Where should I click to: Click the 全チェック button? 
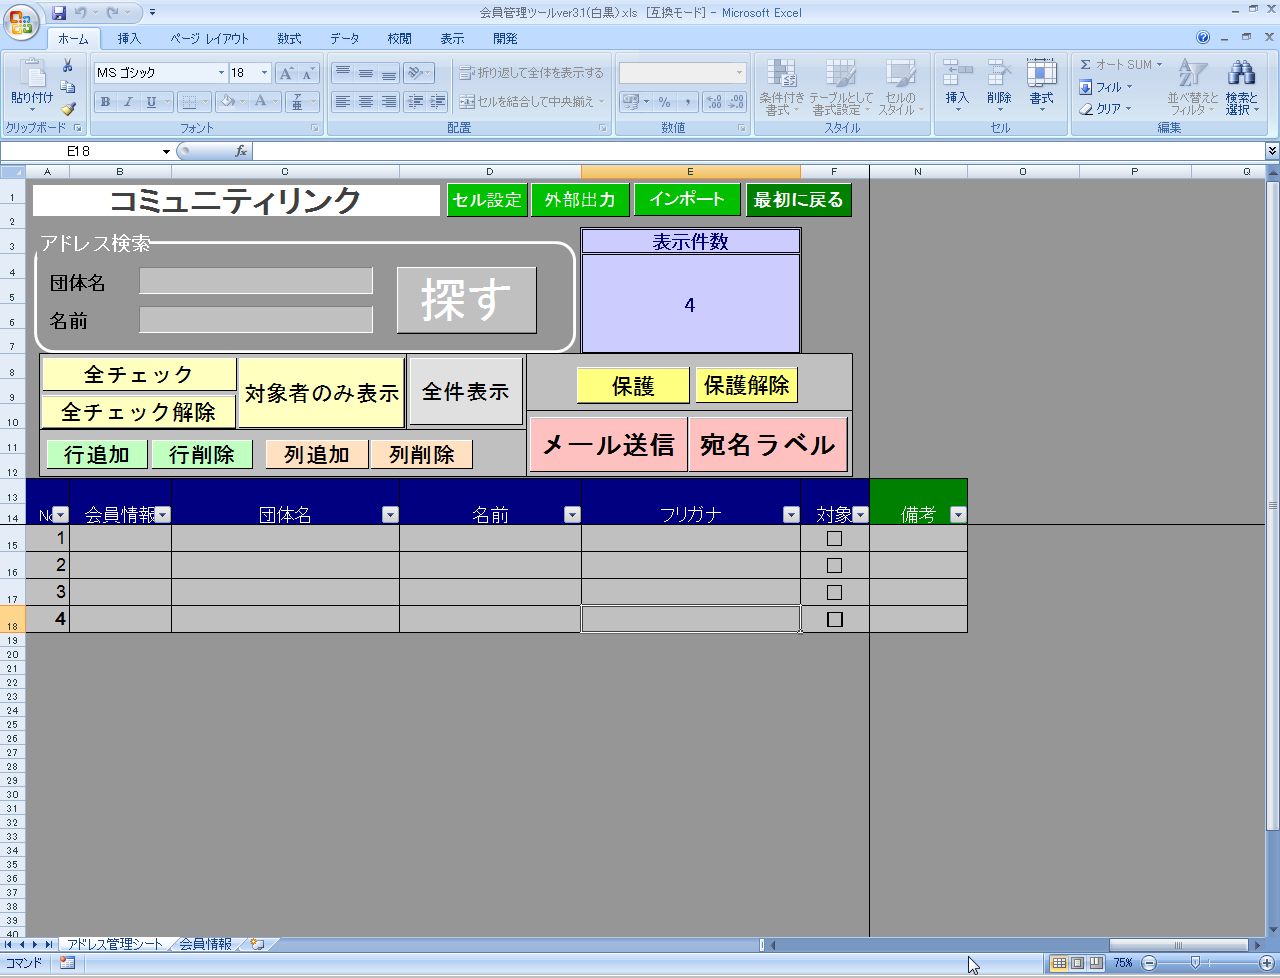point(139,375)
